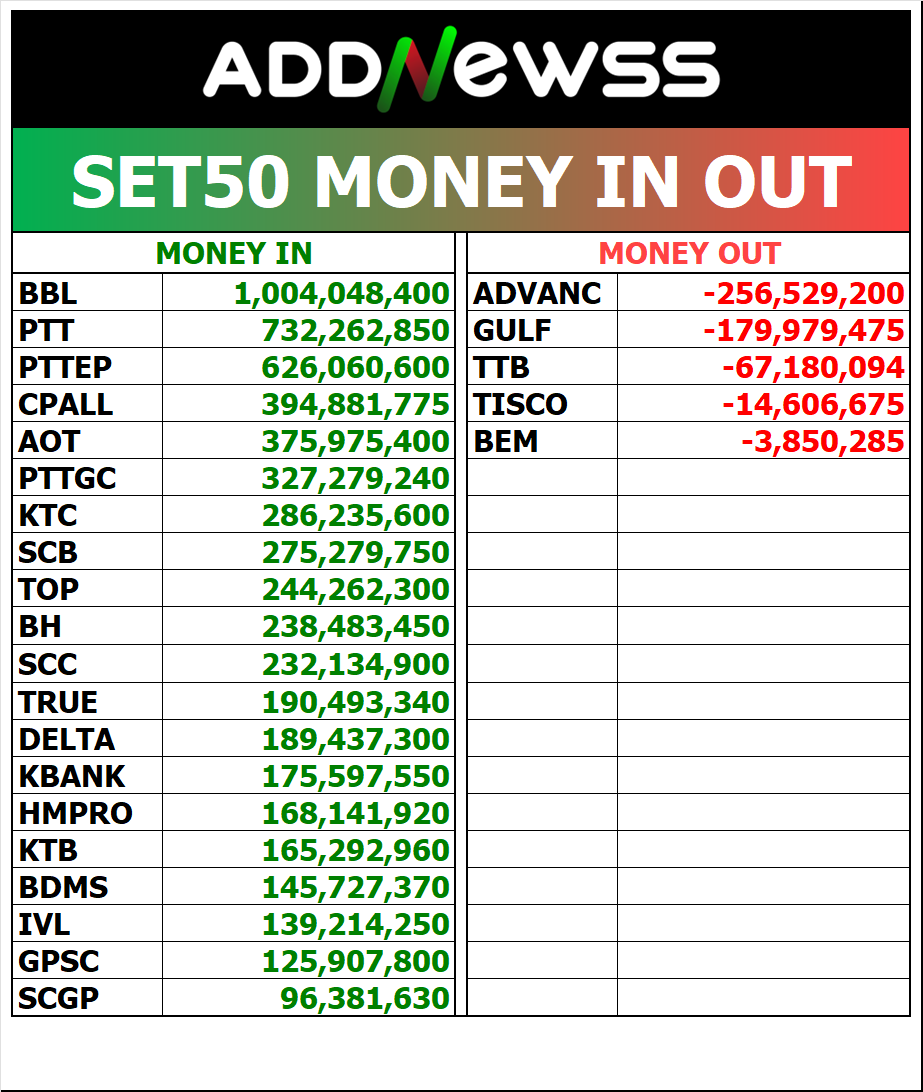This screenshot has height=1092, width=923.
Task: Select the TTB stock cell
Action: (x=543, y=366)
